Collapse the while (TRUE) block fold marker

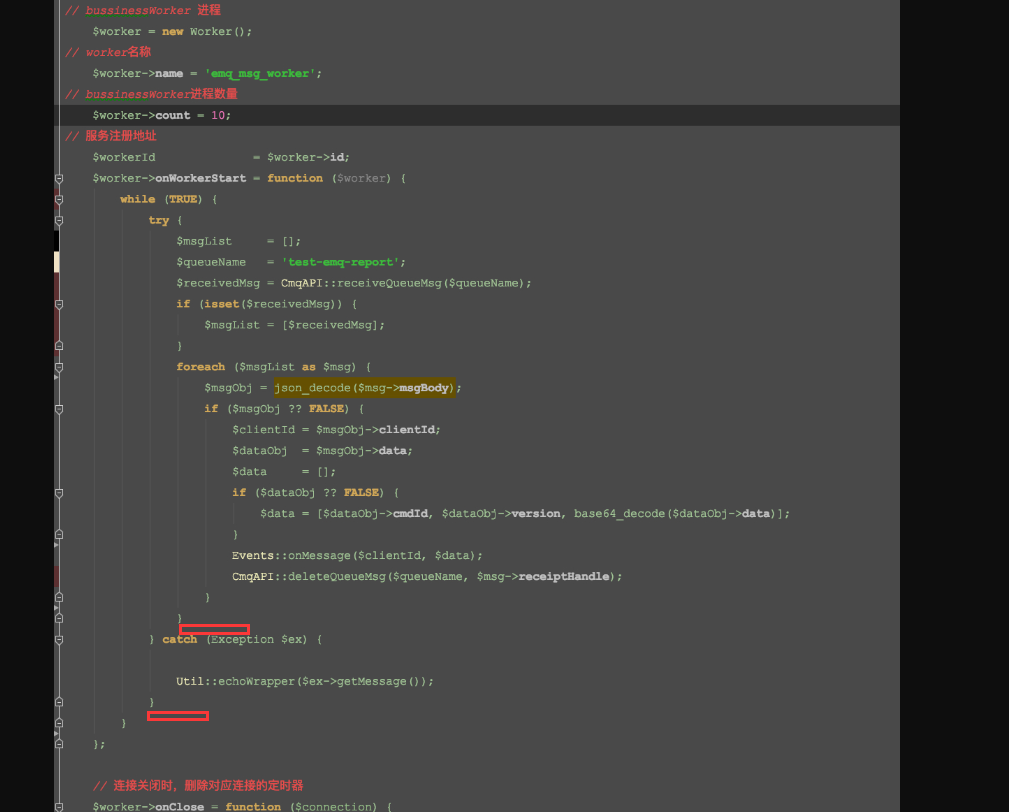point(59,199)
